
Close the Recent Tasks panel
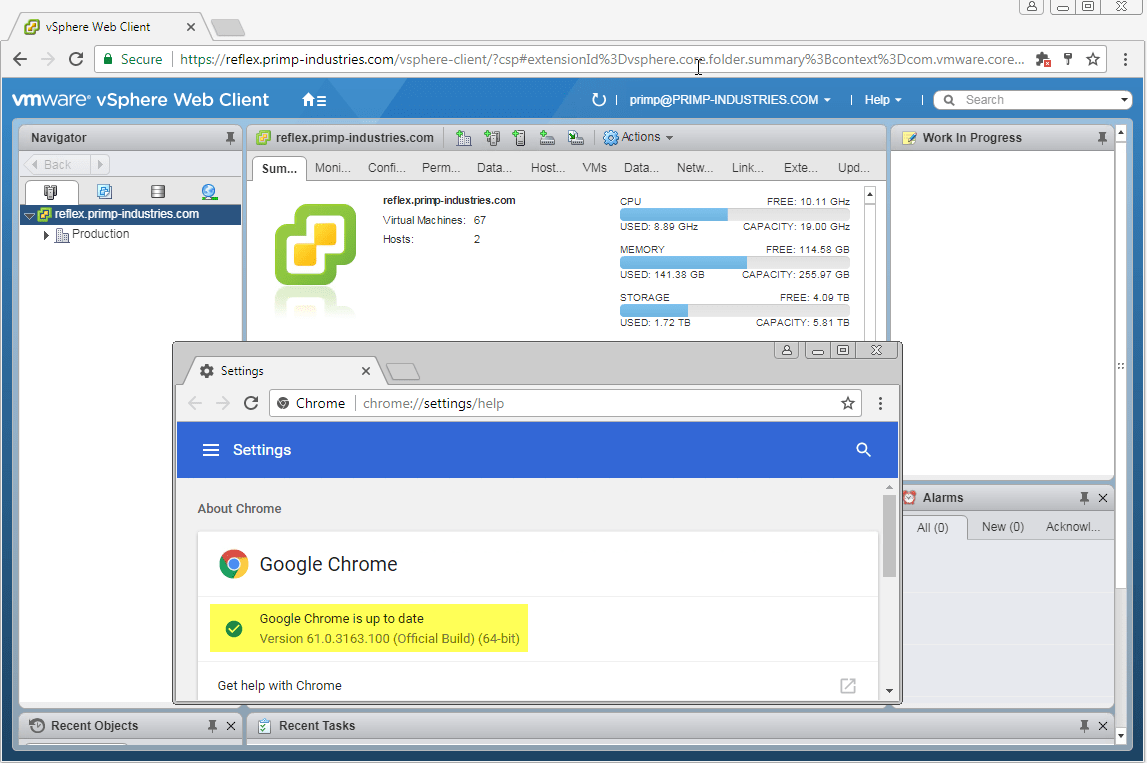coord(1102,726)
